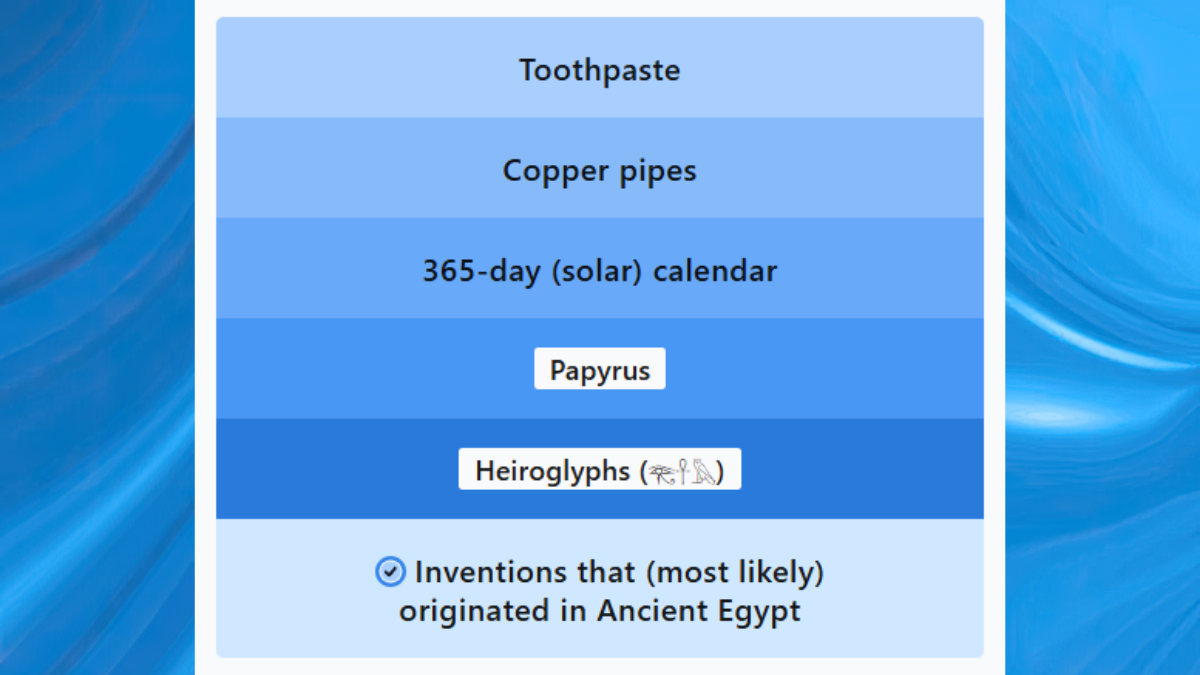Click the text 'originated in Ancient Egypt'
The image size is (1200, 675).
pyautogui.click(x=600, y=611)
